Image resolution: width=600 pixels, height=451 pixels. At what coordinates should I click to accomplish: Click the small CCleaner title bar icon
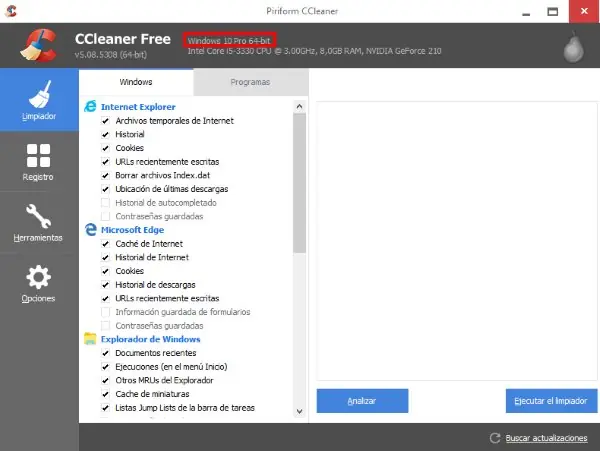11,11
